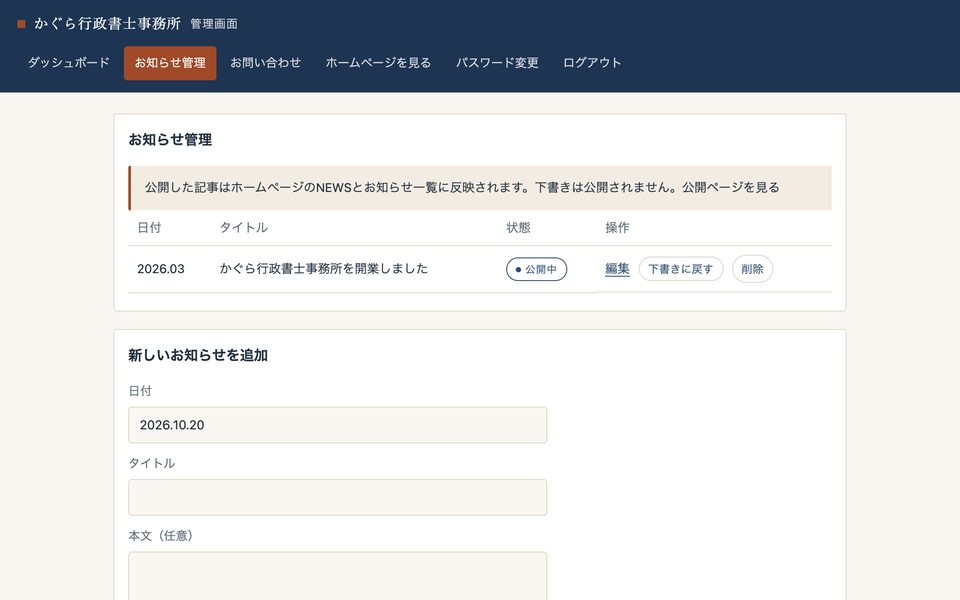The height and width of the screenshot is (600, 960).
Task: Click the 削除 button for the news row
Action: [x=752, y=269]
